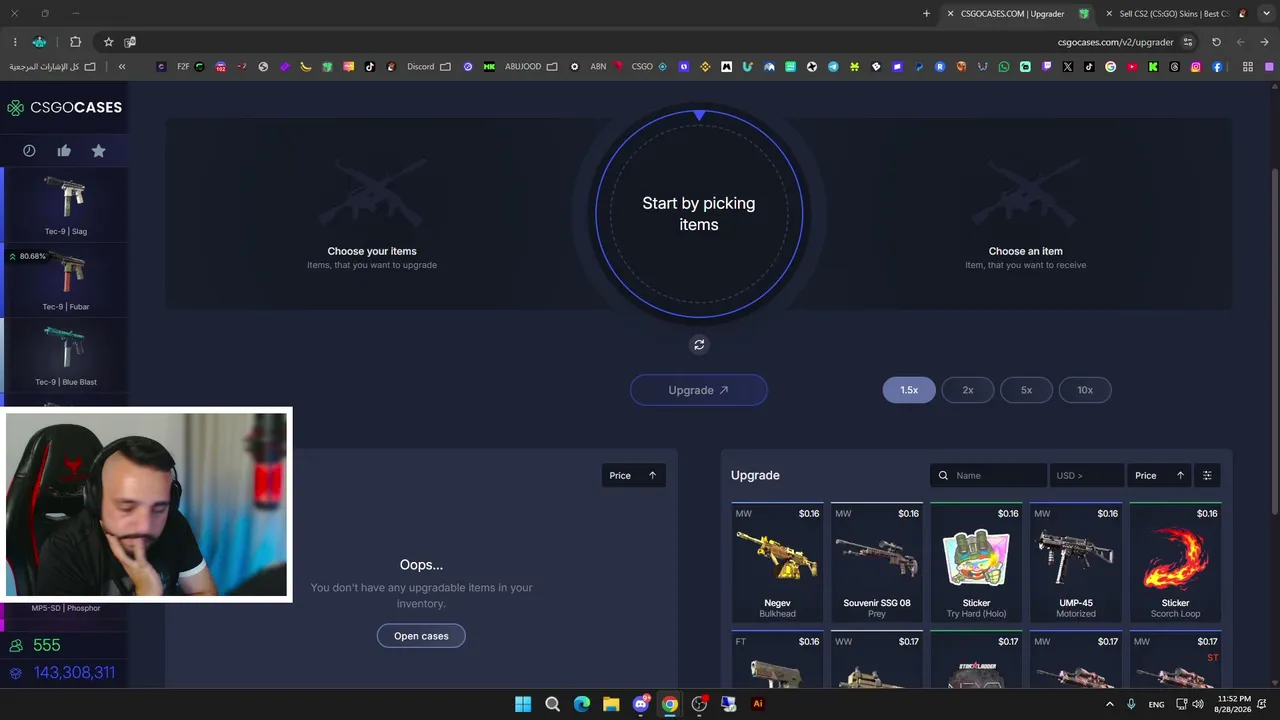The width and height of the screenshot is (1280, 720).
Task: Click the swap refresh icon below the circle
Action: (x=699, y=345)
